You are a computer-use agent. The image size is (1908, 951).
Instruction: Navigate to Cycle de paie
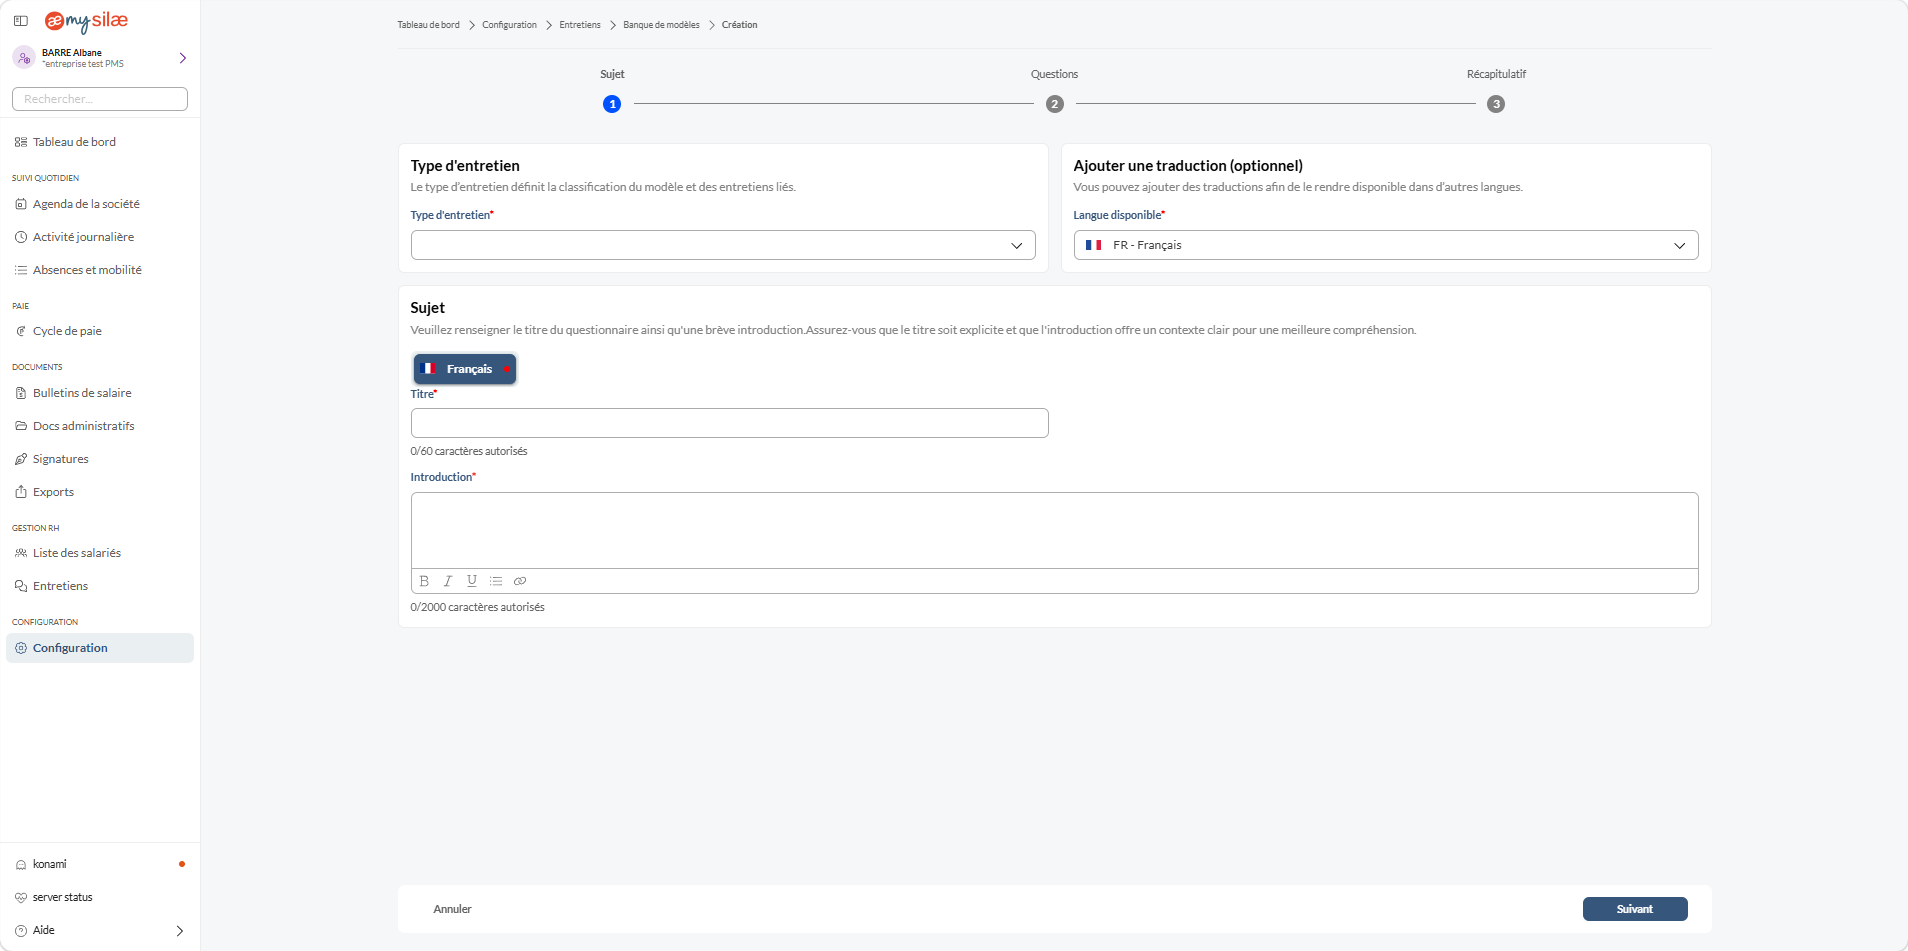pos(67,331)
